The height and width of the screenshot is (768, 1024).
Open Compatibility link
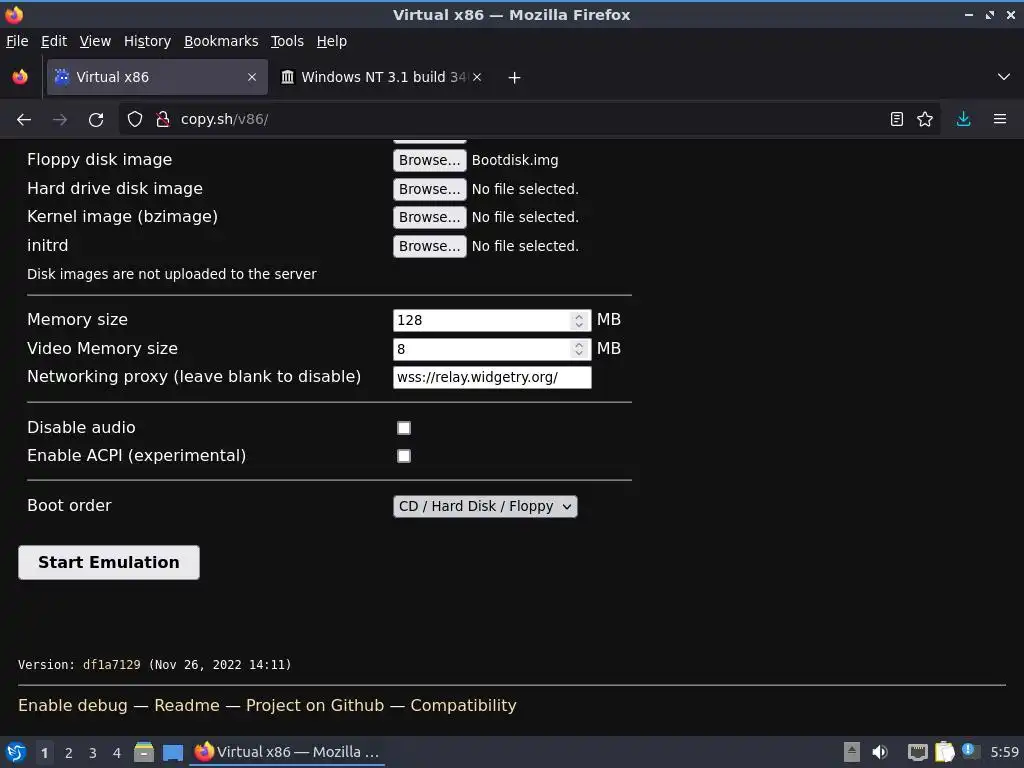tap(463, 705)
